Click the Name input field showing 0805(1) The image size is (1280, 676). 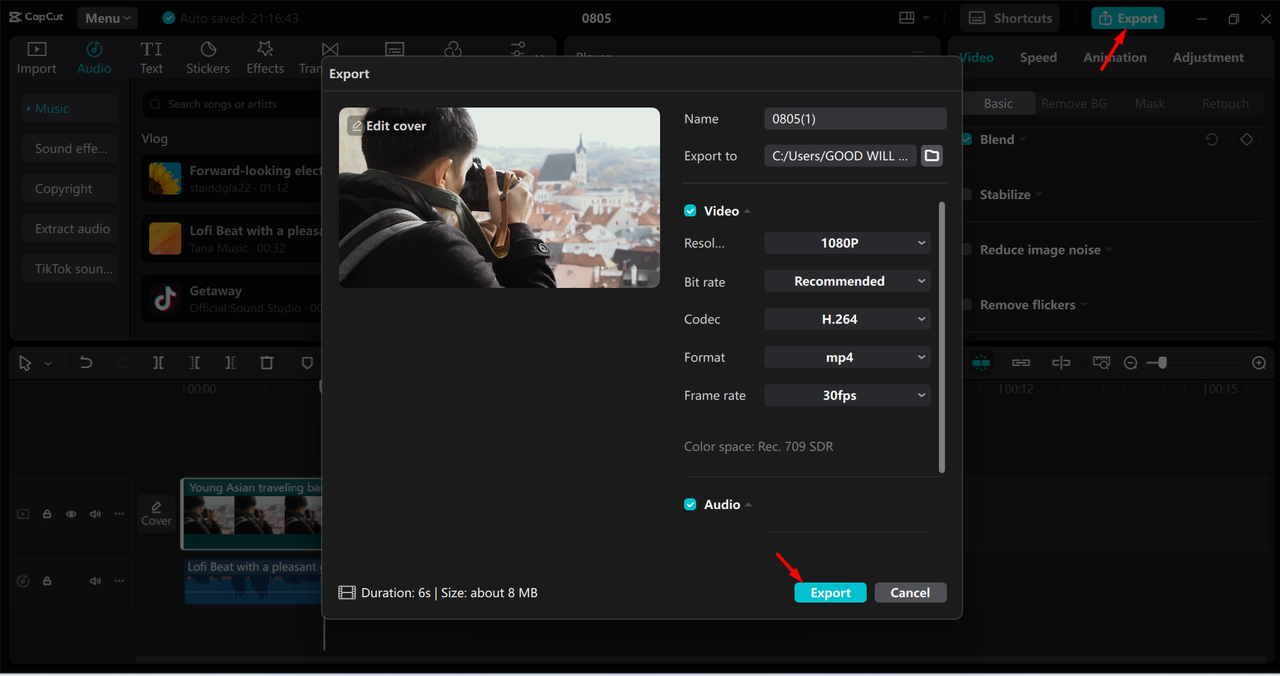855,119
